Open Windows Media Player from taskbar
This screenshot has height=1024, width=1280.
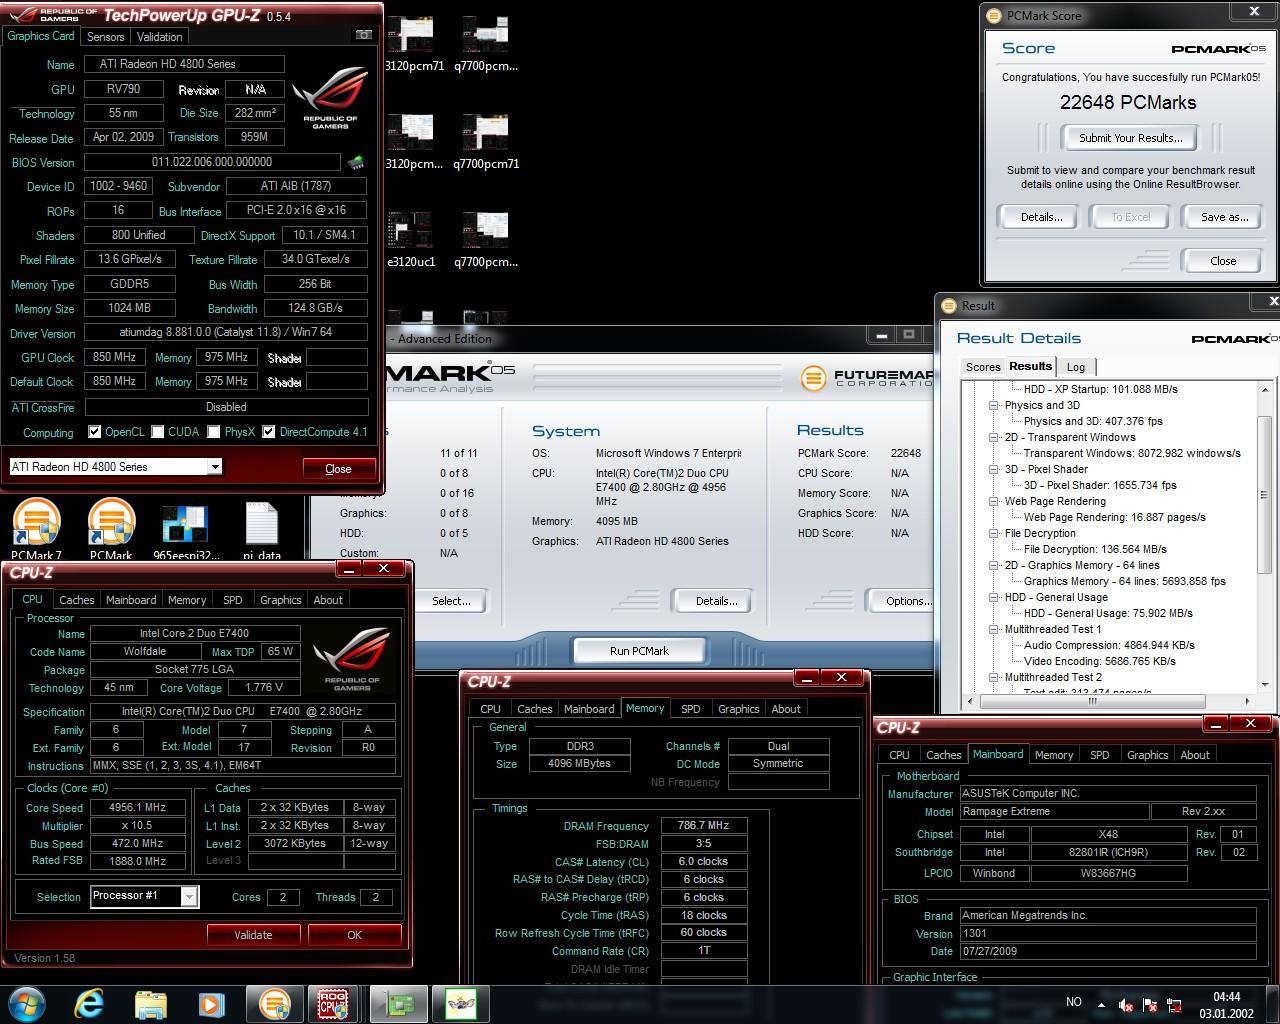211,1003
